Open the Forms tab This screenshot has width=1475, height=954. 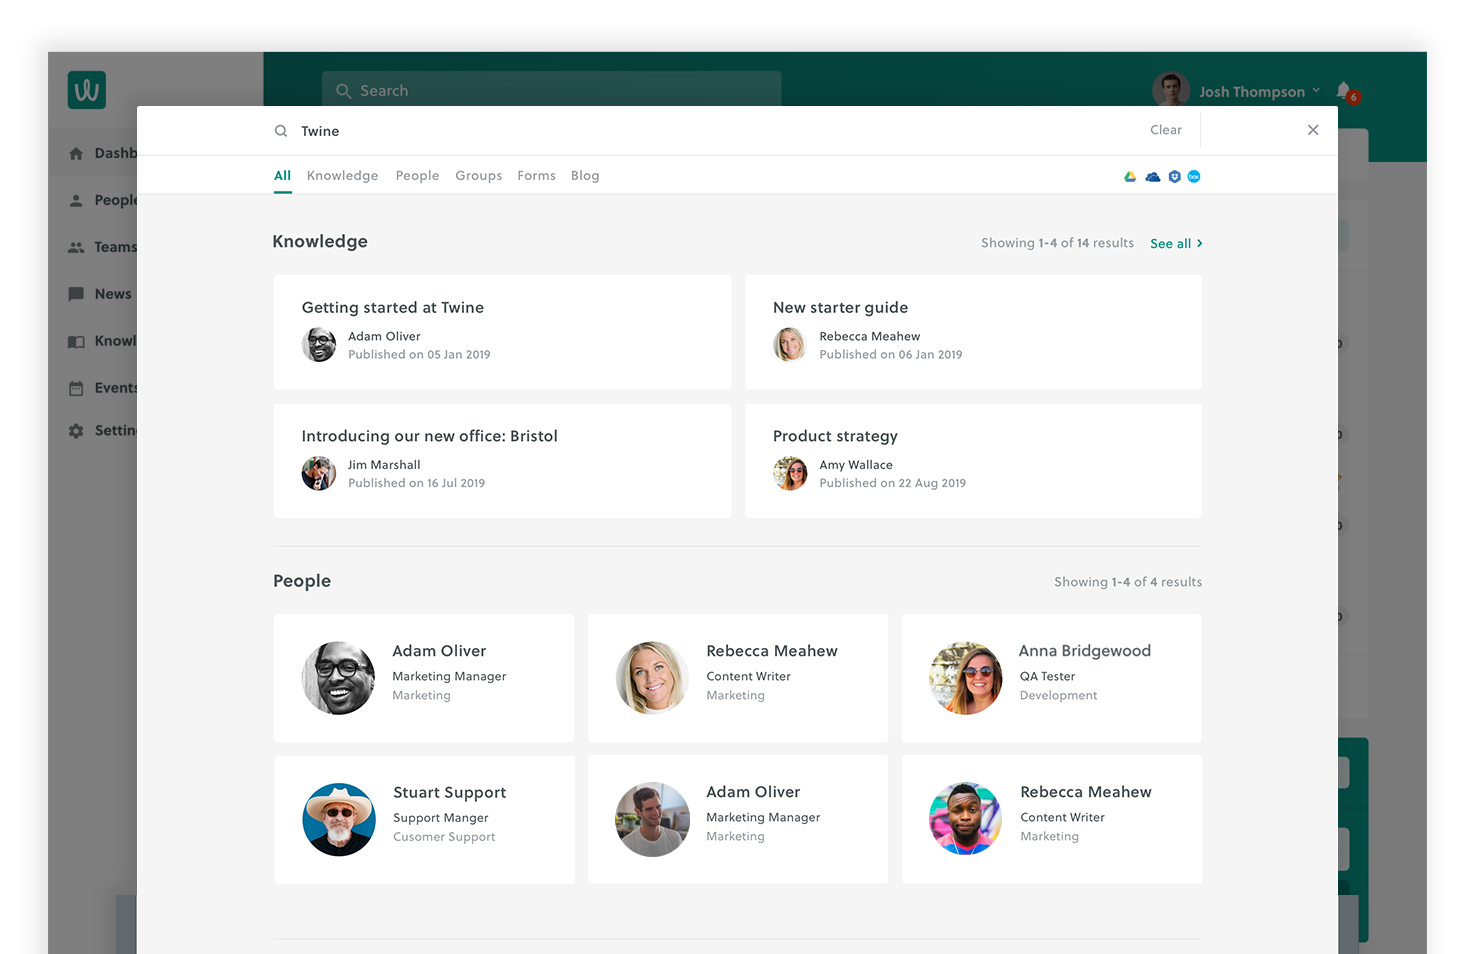pos(536,176)
